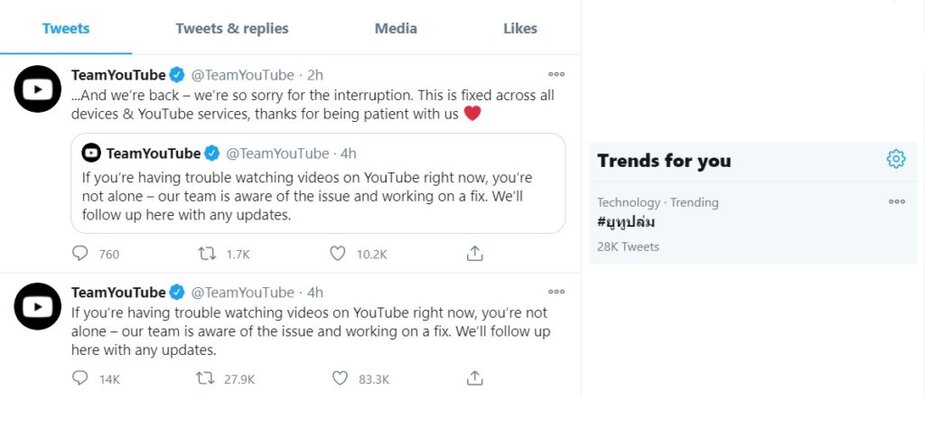Retweet the tweet with 27.9K retweets
The image size is (925, 438).
coord(205,378)
